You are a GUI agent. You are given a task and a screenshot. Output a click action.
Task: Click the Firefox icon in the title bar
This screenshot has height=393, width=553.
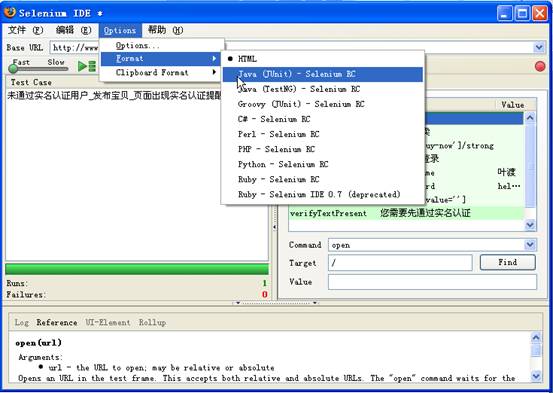tap(10, 13)
